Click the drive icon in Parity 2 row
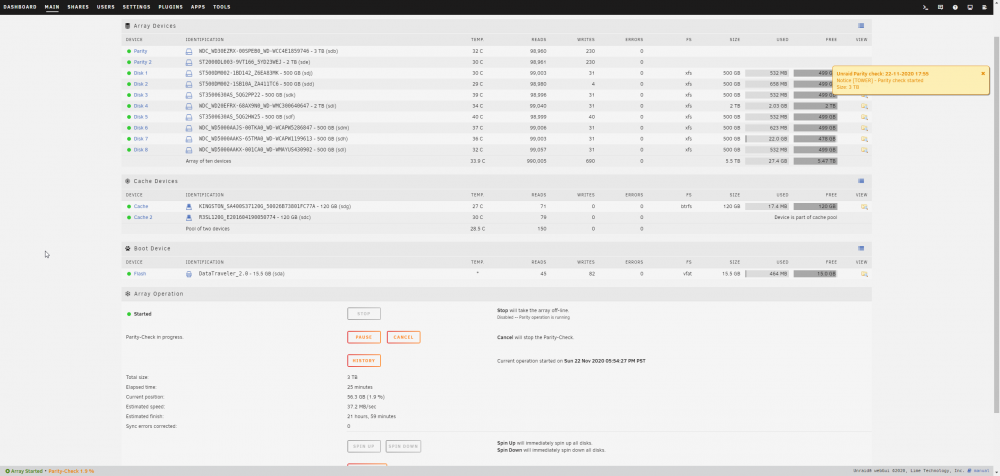Image resolution: width=1000 pixels, height=476 pixels. (189, 62)
